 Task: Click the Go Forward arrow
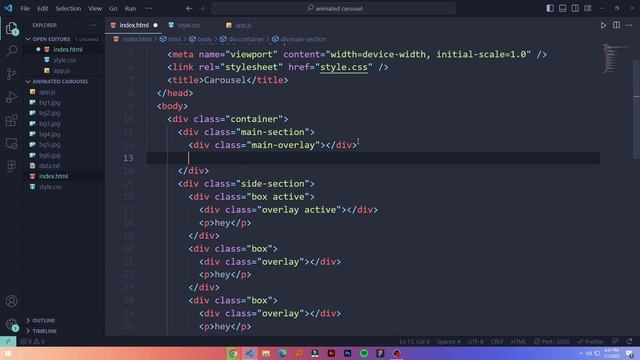pyautogui.click(x=202, y=8)
